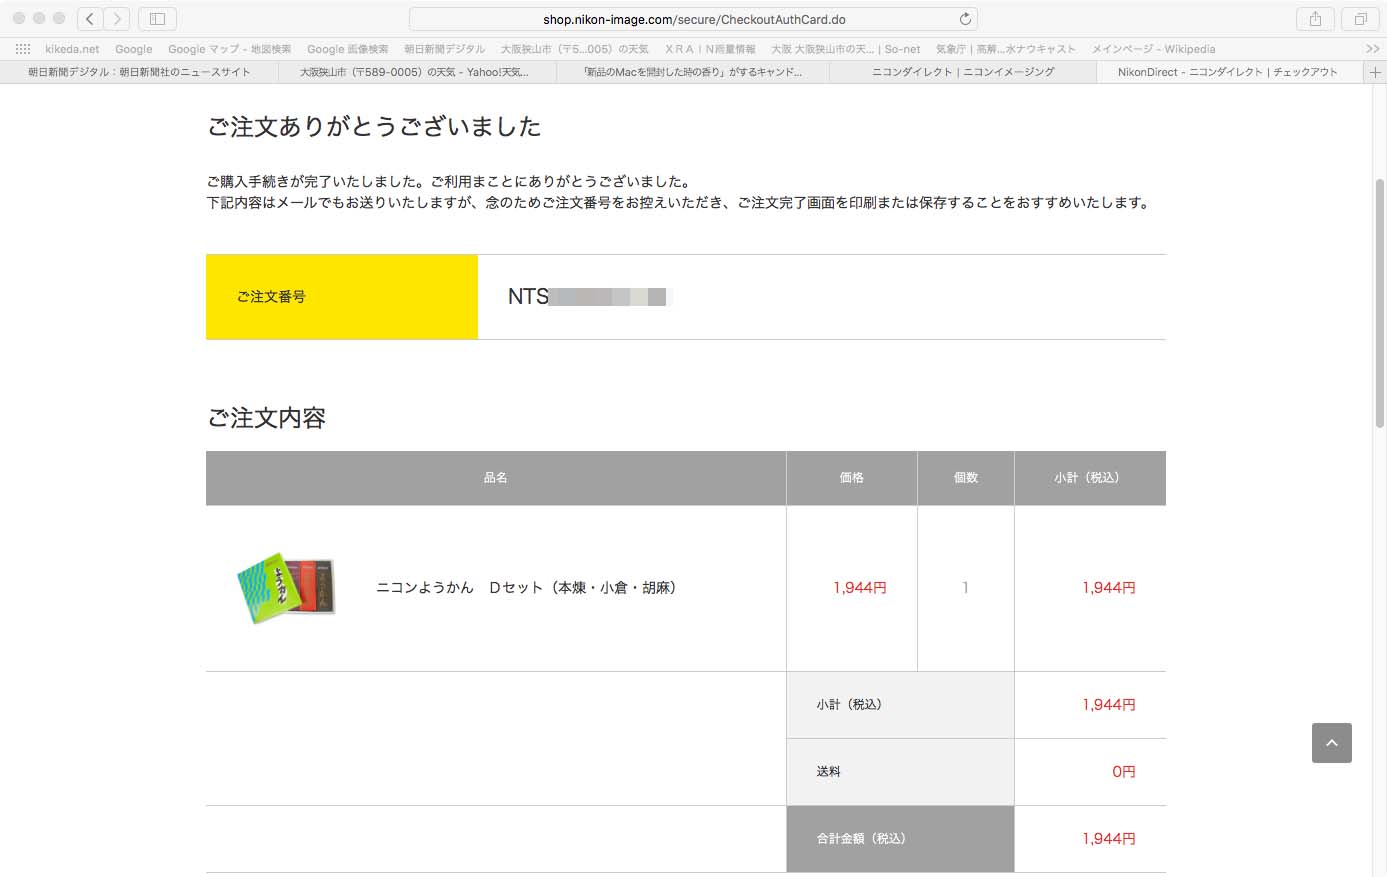The image size is (1387, 877).
Task: Open the メインページ - Wikipedia bookmark
Action: pos(1154,49)
